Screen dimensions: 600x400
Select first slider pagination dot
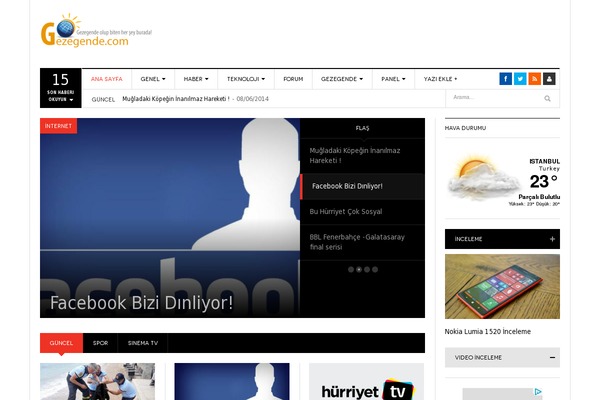tap(351, 269)
